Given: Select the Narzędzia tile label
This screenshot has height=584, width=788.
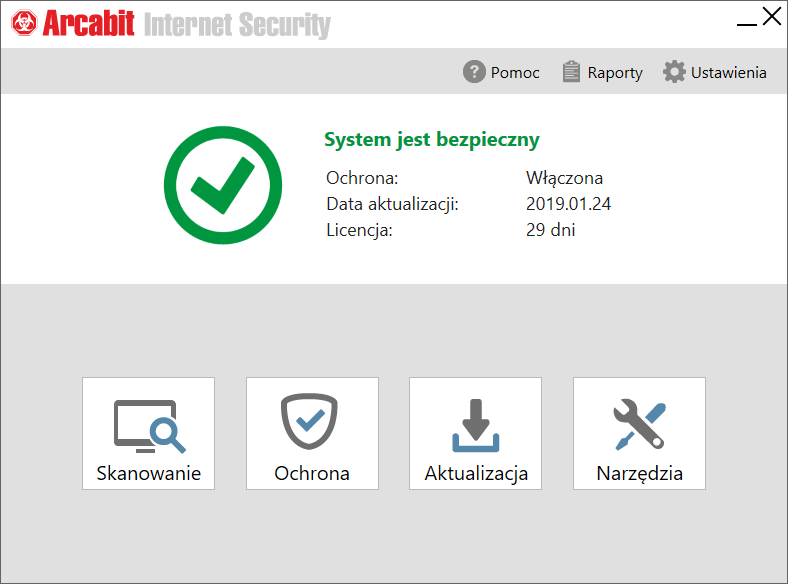Looking at the screenshot, I should point(639,474).
